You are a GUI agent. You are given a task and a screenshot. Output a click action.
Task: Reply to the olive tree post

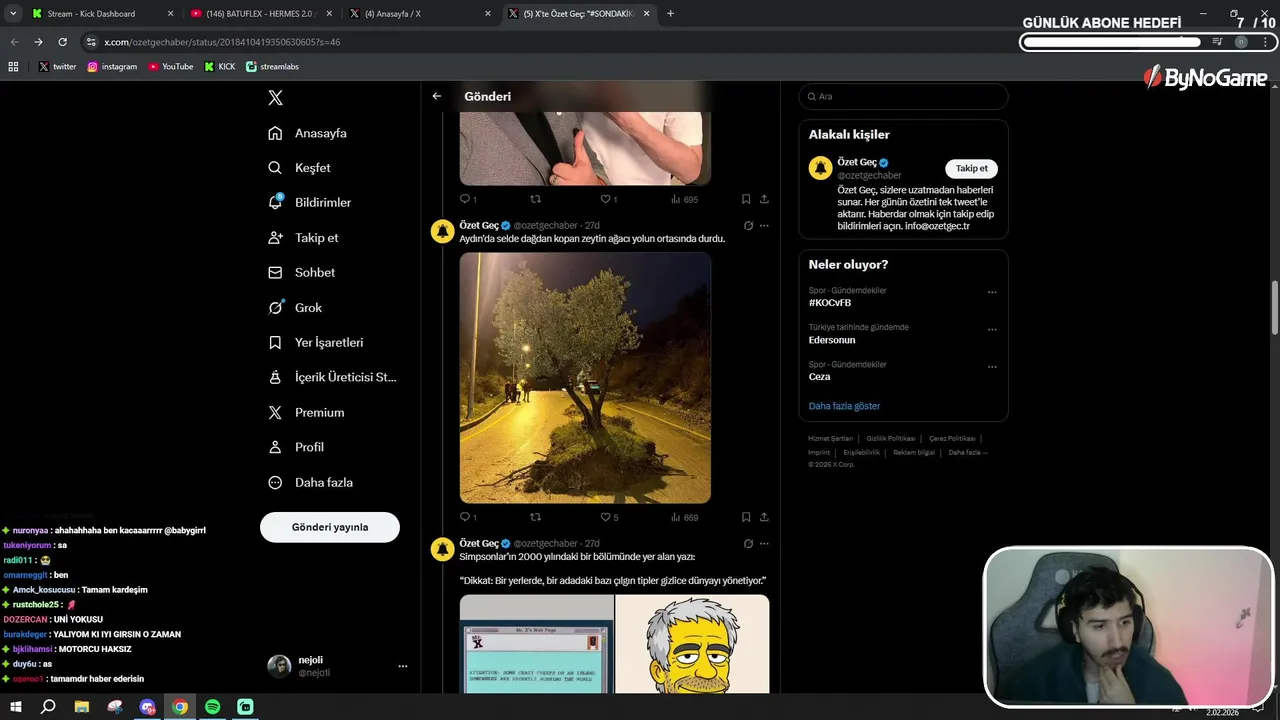point(467,517)
